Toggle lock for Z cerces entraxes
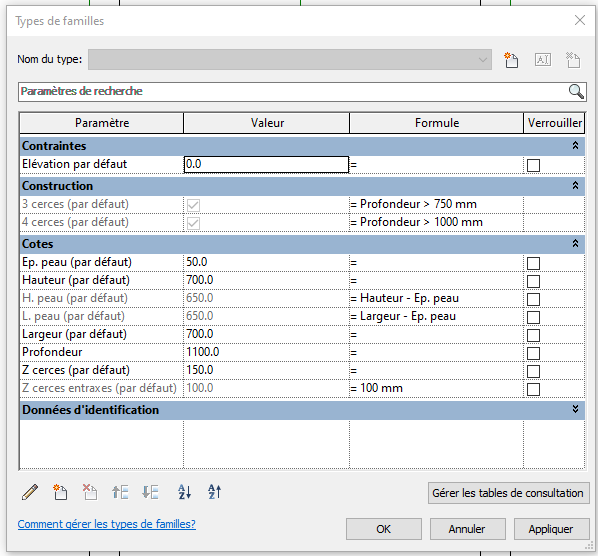 tap(533, 389)
